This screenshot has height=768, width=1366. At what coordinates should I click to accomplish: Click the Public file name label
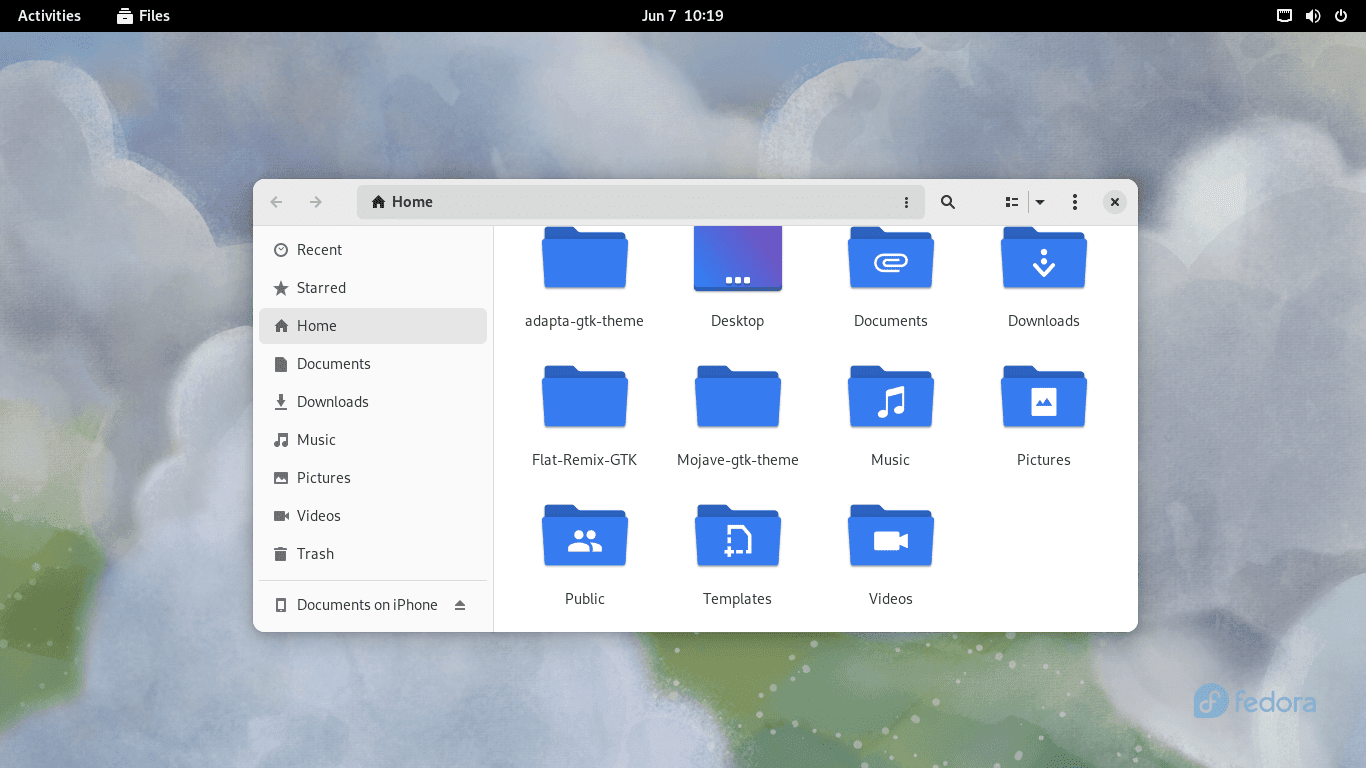coord(585,599)
